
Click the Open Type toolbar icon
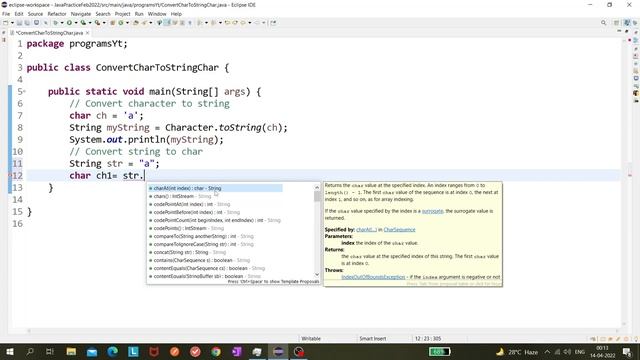tap(136, 23)
